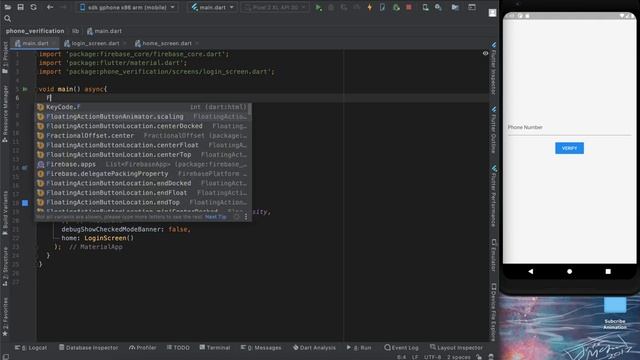640x360 pixels.
Task: Click the UTF-8 encoding status entry
Action: tap(432, 357)
